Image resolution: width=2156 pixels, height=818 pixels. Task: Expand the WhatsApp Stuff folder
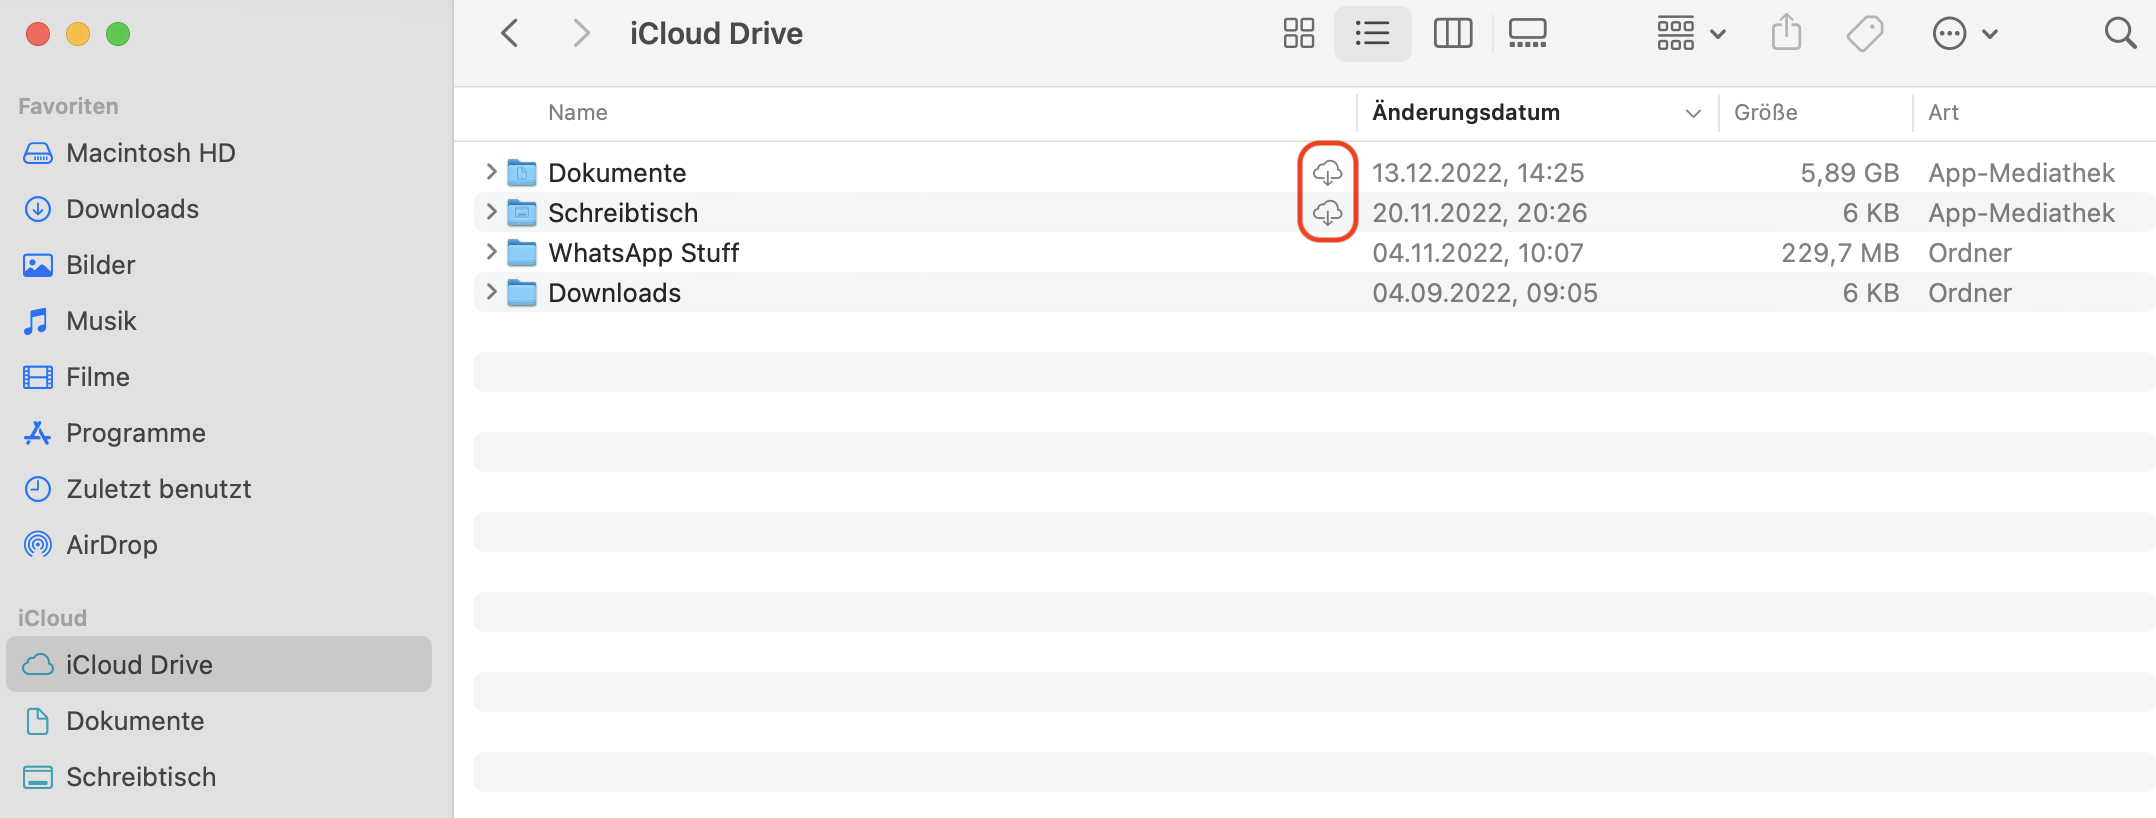(x=491, y=252)
